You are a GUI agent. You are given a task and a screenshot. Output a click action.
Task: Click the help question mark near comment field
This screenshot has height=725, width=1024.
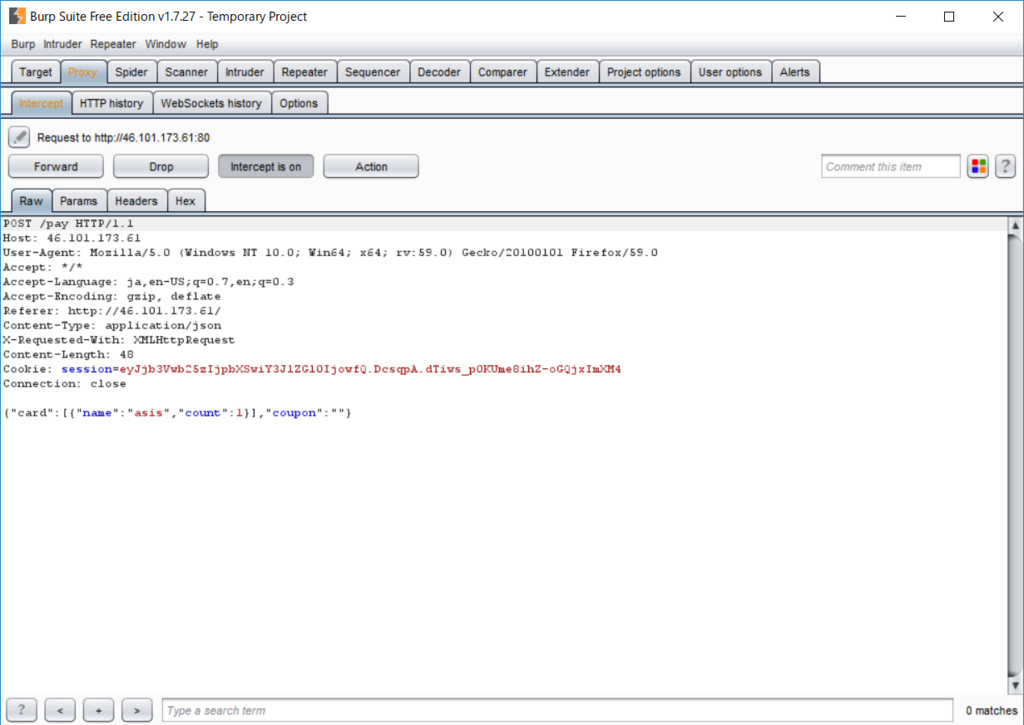point(1005,167)
